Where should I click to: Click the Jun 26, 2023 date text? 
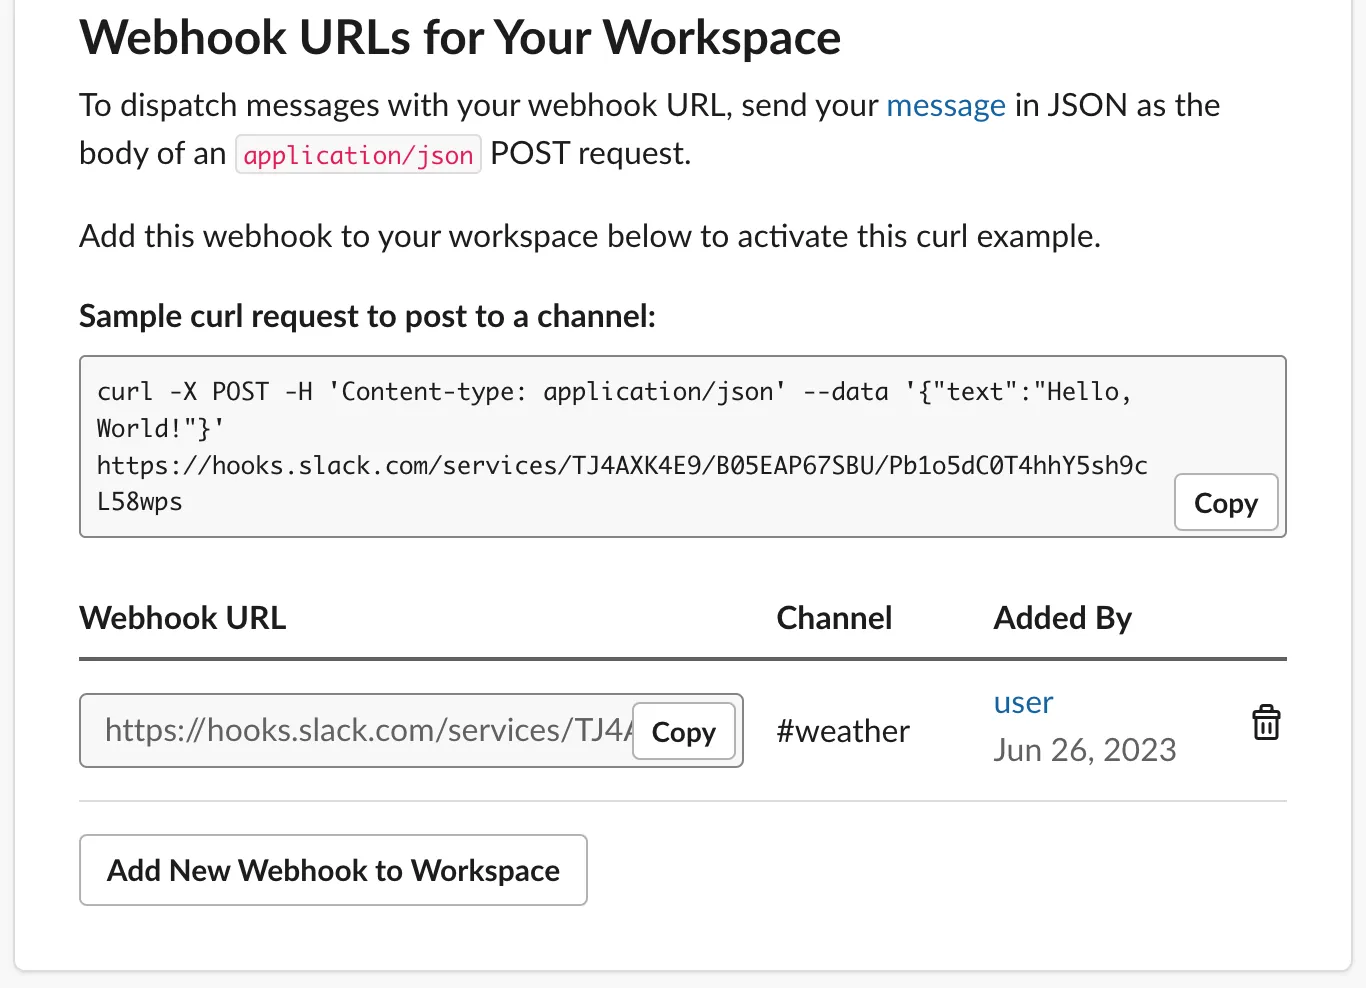tap(1085, 750)
